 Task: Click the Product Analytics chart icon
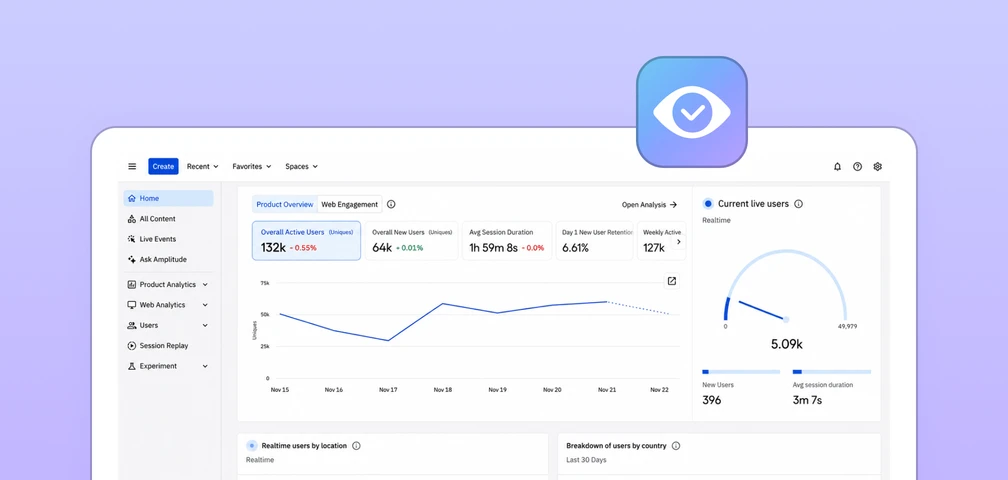pos(132,285)
